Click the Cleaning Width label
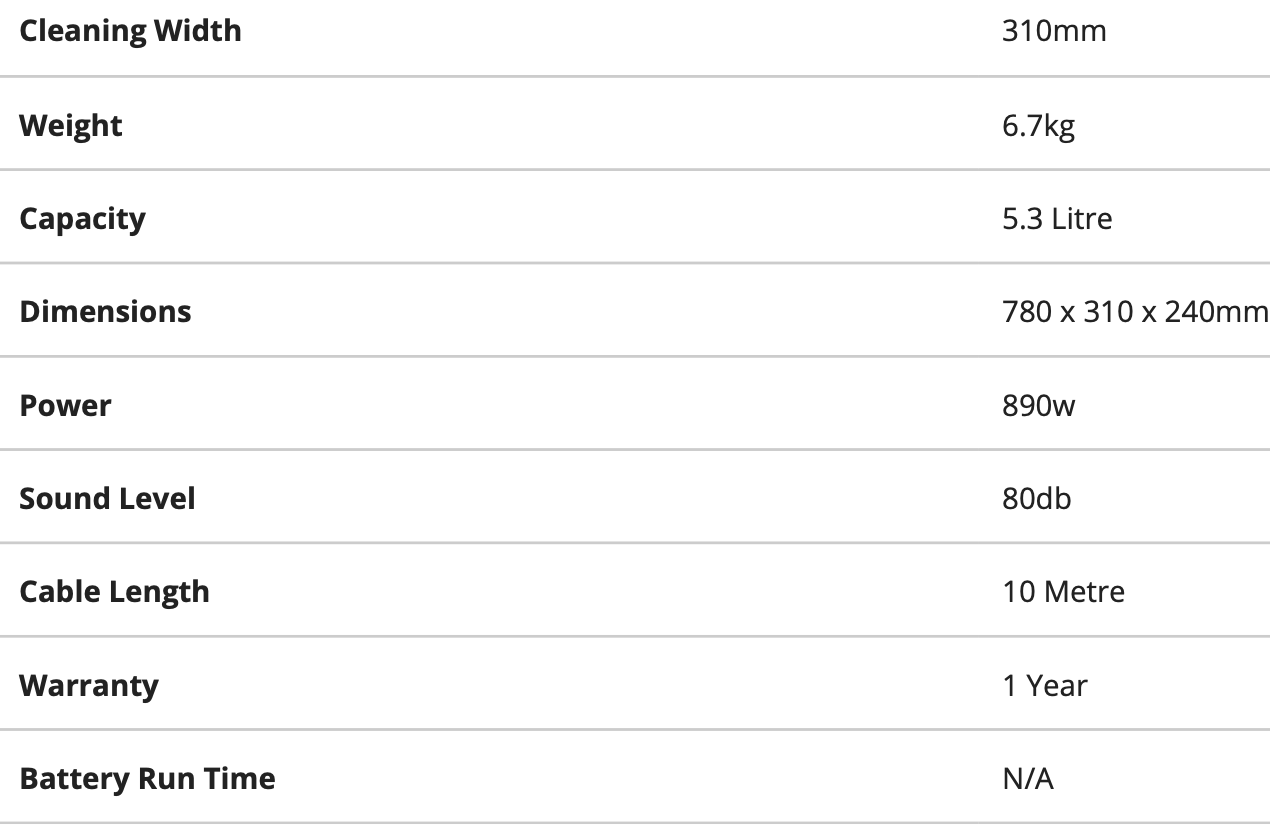 pyautogui.click(x=130, y=31)
